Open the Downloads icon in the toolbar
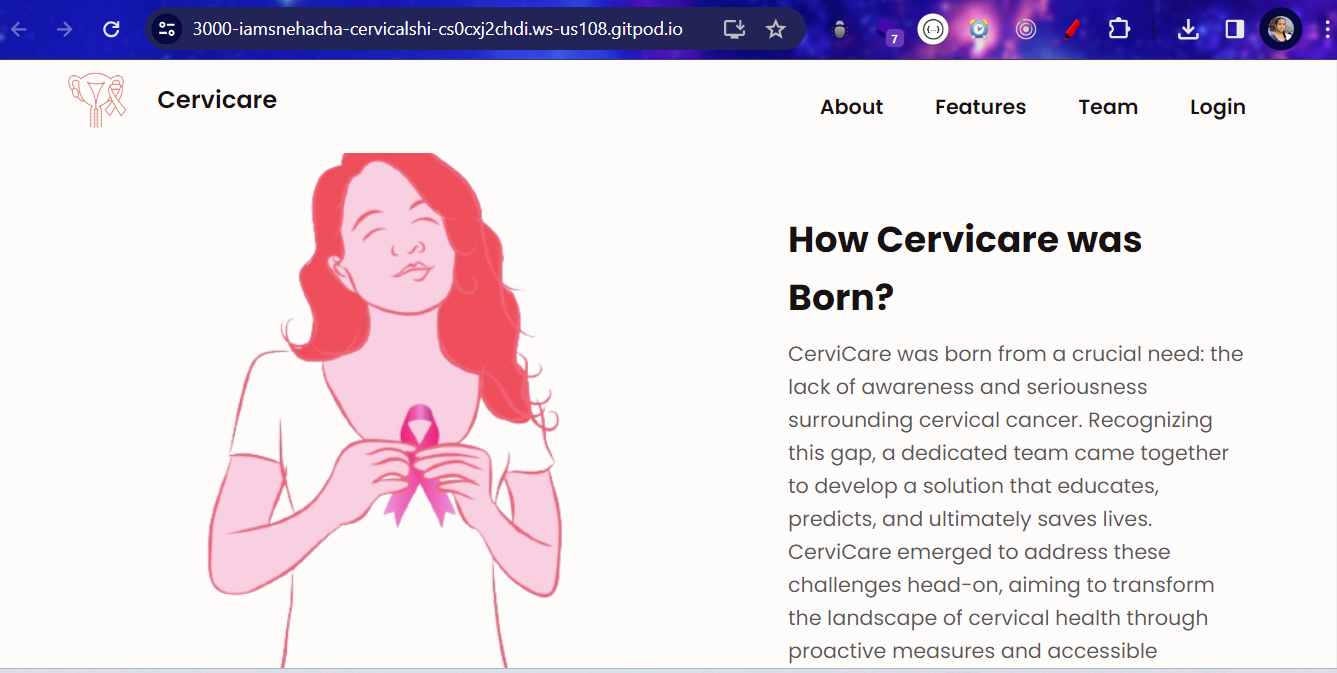Screen dimensions: 1337x673 click(x=1189, y=29)
